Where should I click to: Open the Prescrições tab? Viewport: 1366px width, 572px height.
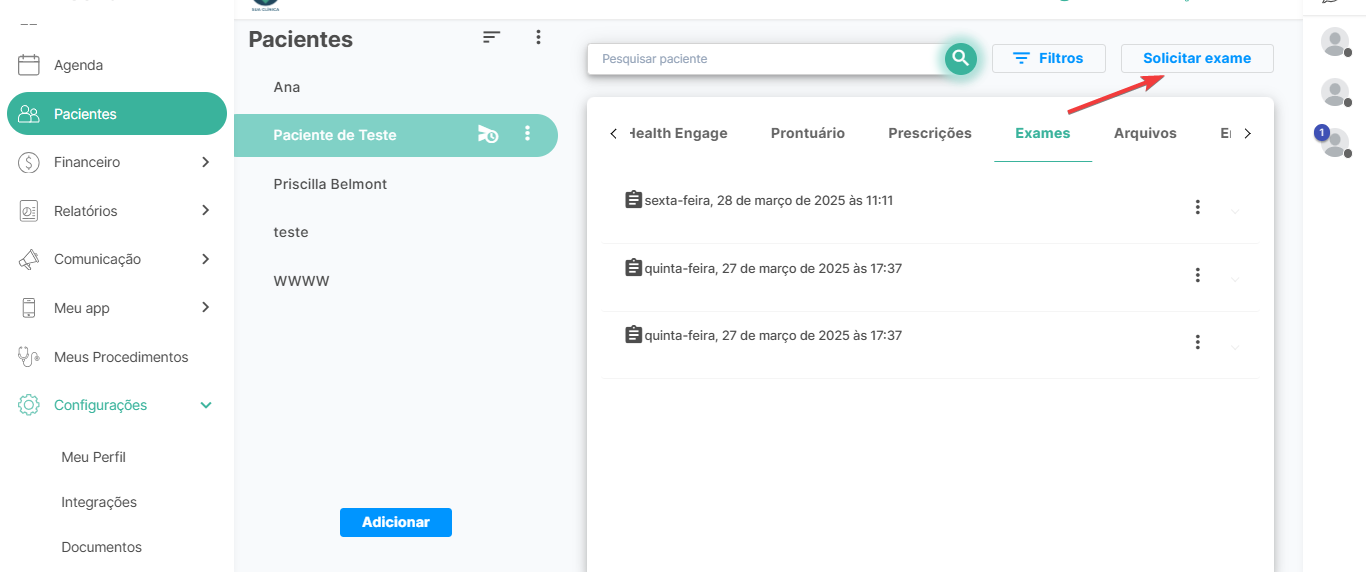coord(929,133)
